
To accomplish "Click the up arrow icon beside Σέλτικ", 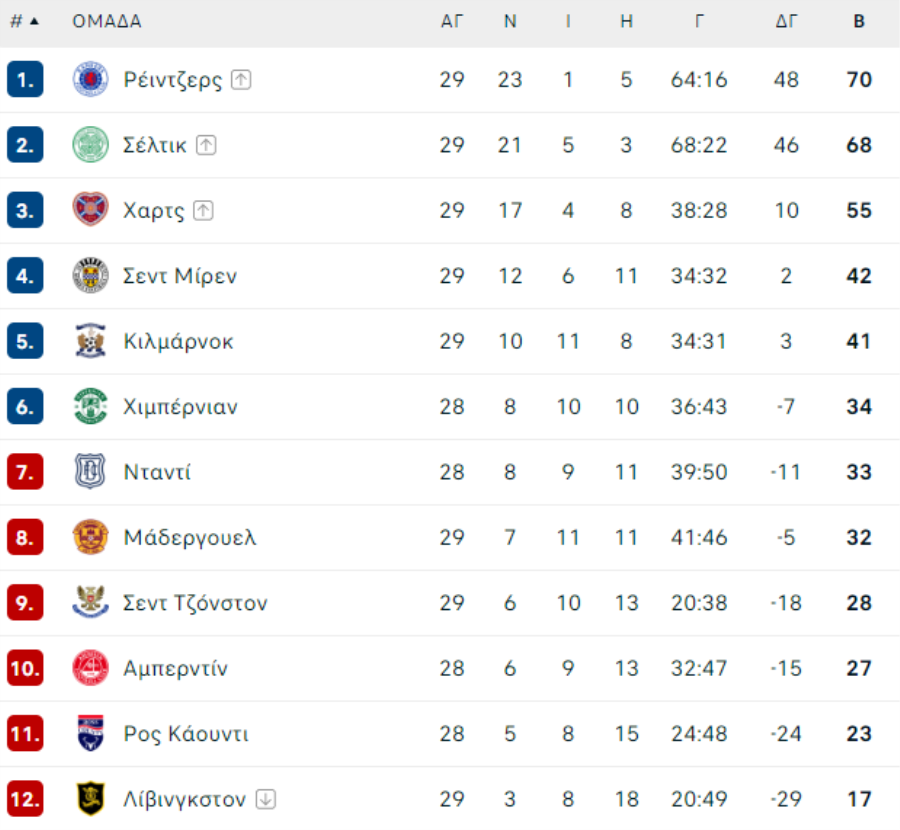I will coord(206,145).
